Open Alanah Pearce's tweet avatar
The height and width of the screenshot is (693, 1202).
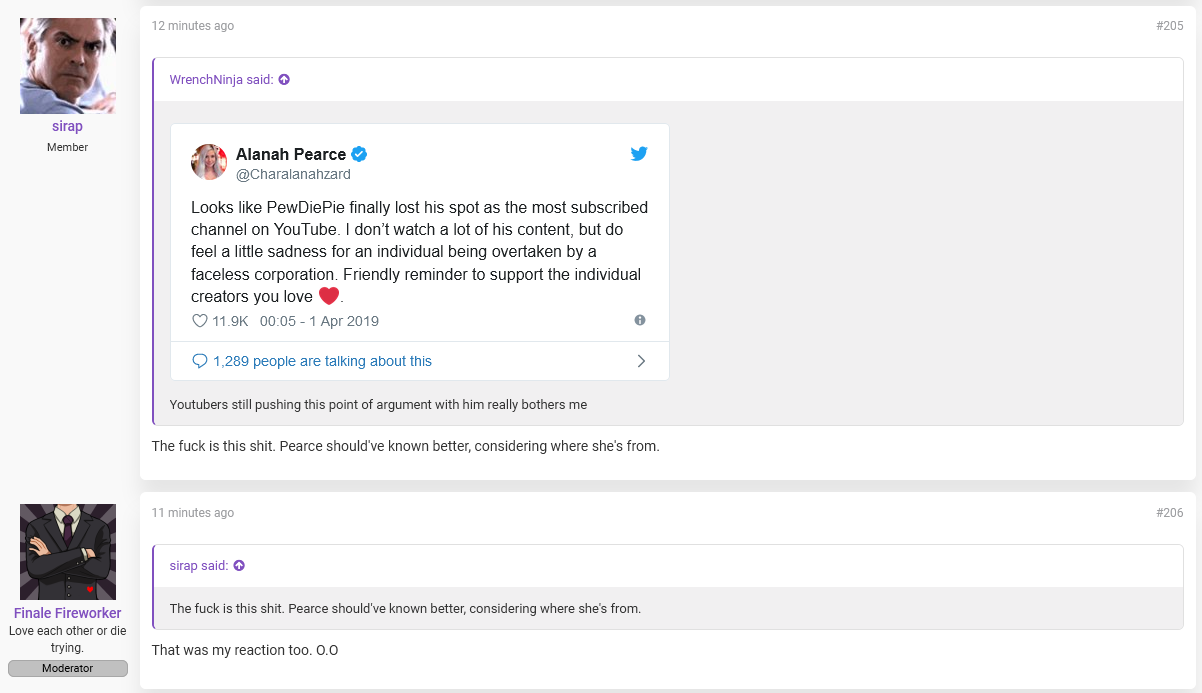tap(209, 162)
